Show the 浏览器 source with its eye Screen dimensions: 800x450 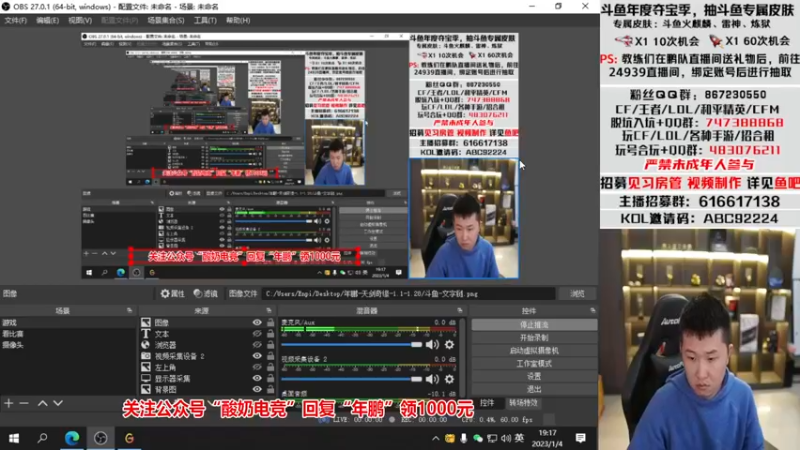click(257, 345)
